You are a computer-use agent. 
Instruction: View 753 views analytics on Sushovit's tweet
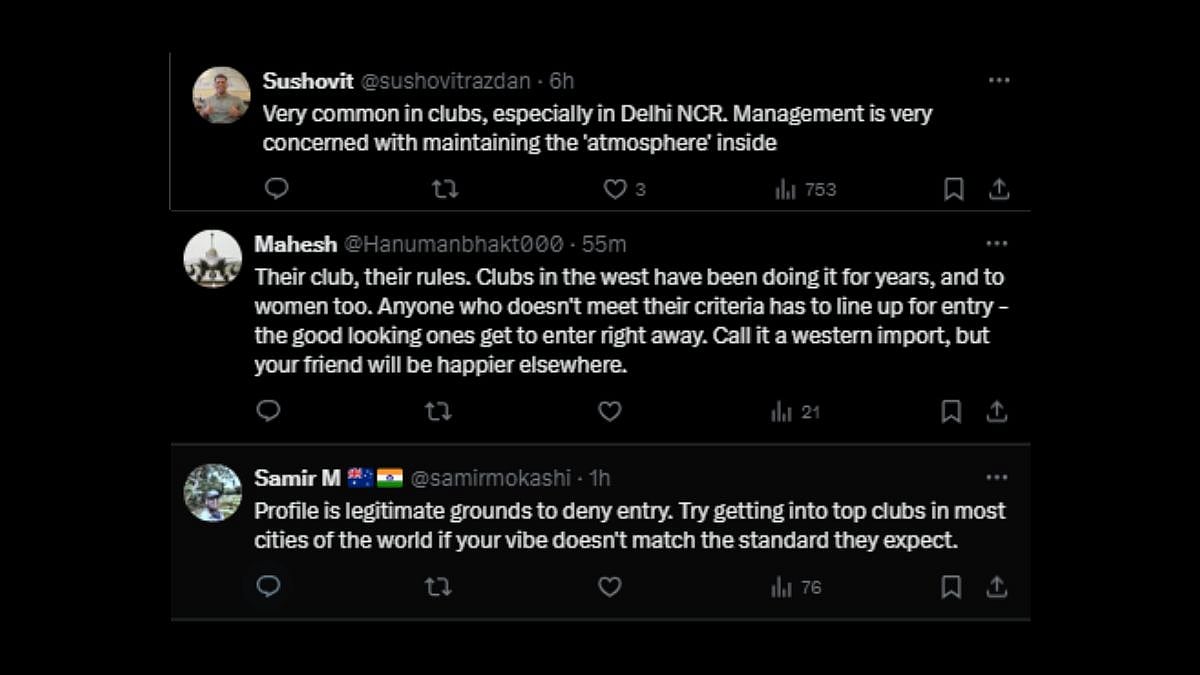coord(805,189)
